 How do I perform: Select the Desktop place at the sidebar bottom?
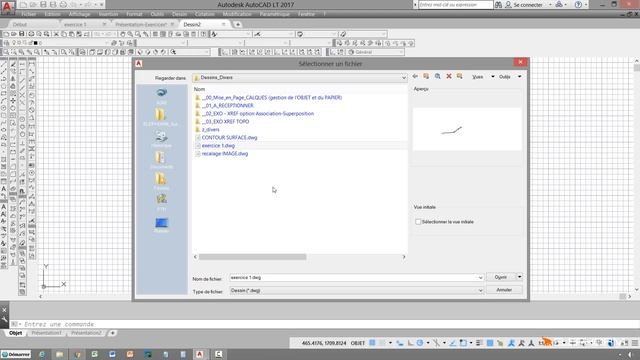(x=161, y=224)
